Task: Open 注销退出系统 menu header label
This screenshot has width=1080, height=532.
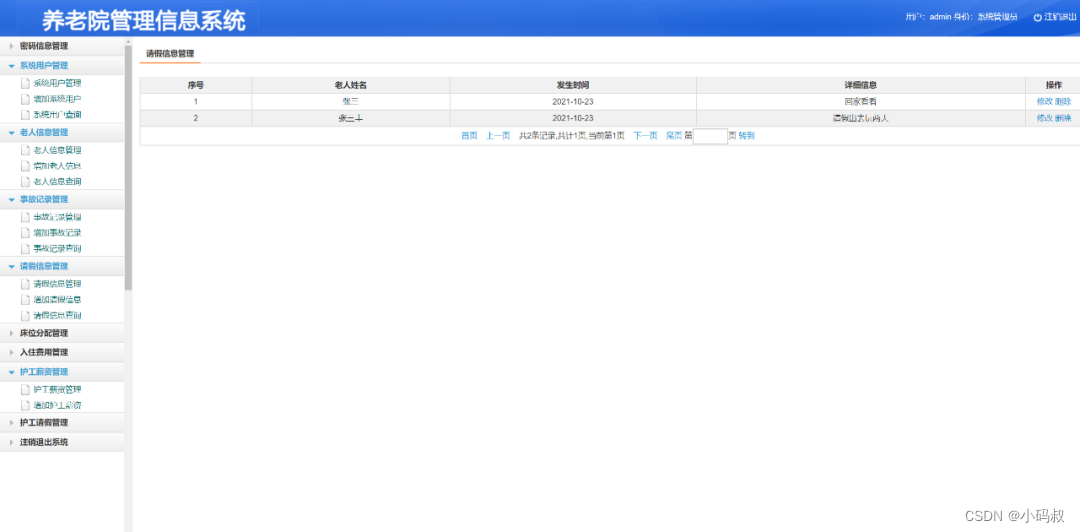Action: 43,442
